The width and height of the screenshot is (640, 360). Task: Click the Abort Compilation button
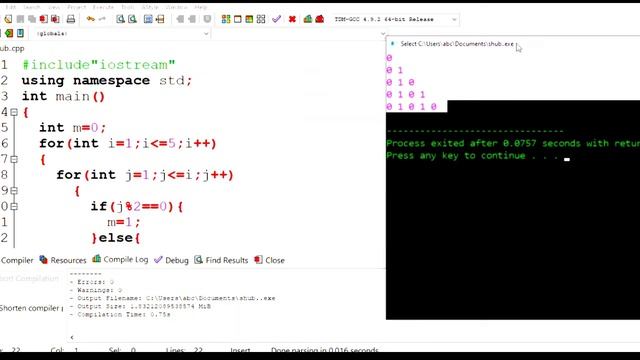(29, 278)
